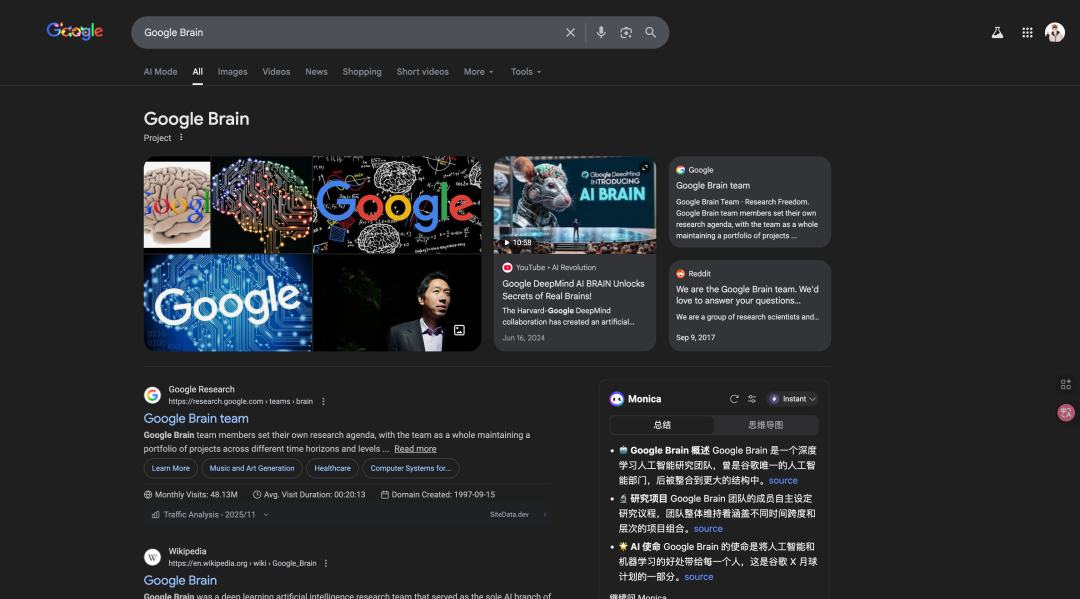The image size is (1080, 599).
Task: Click the Google logo
Action: (x=74, y=31)
